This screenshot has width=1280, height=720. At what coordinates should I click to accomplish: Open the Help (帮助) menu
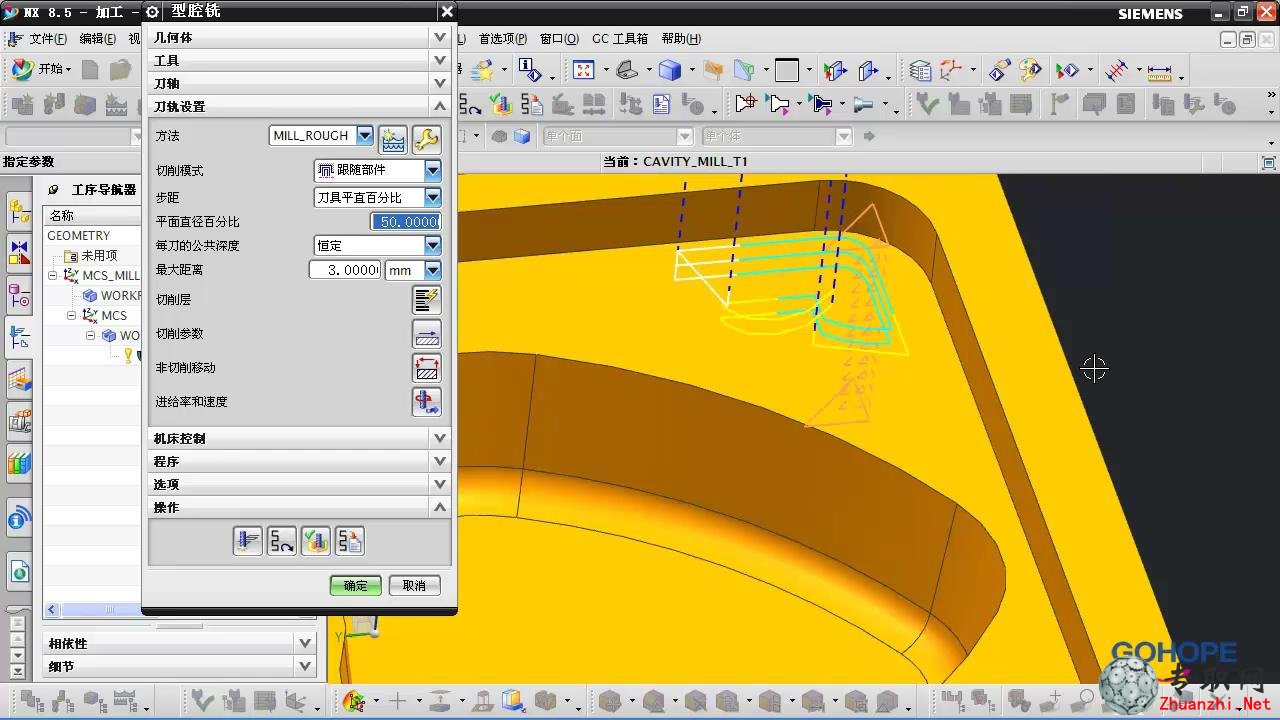[681, 39]
